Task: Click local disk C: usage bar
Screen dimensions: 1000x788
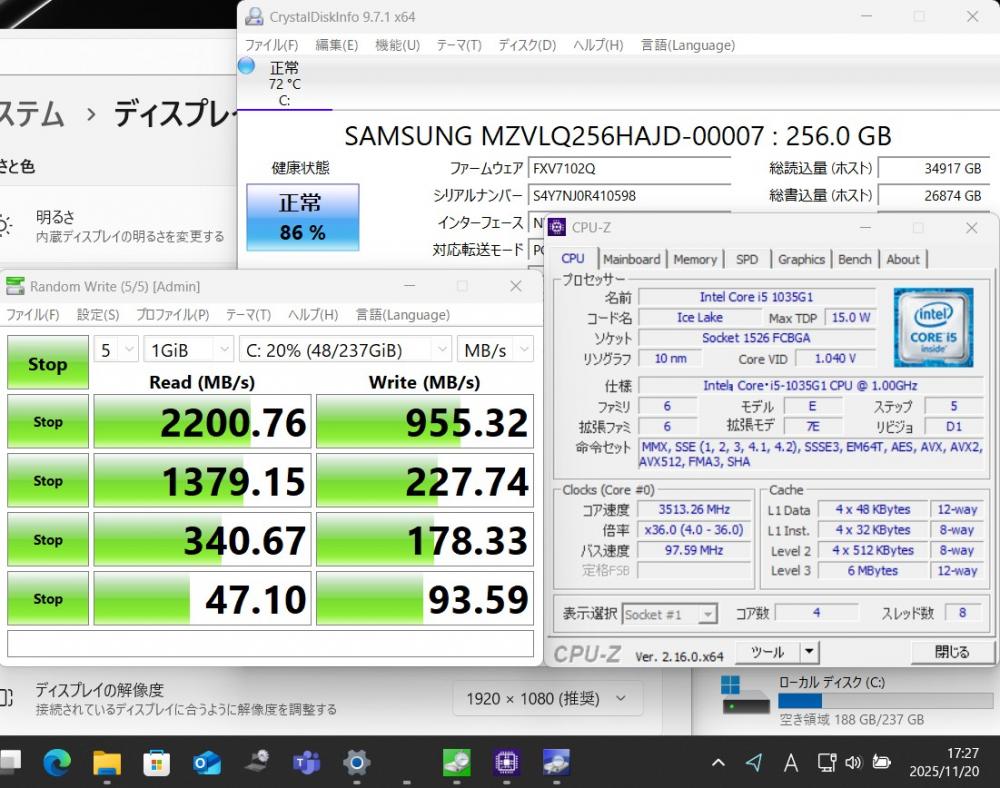Action: click(x=885, y=701)
